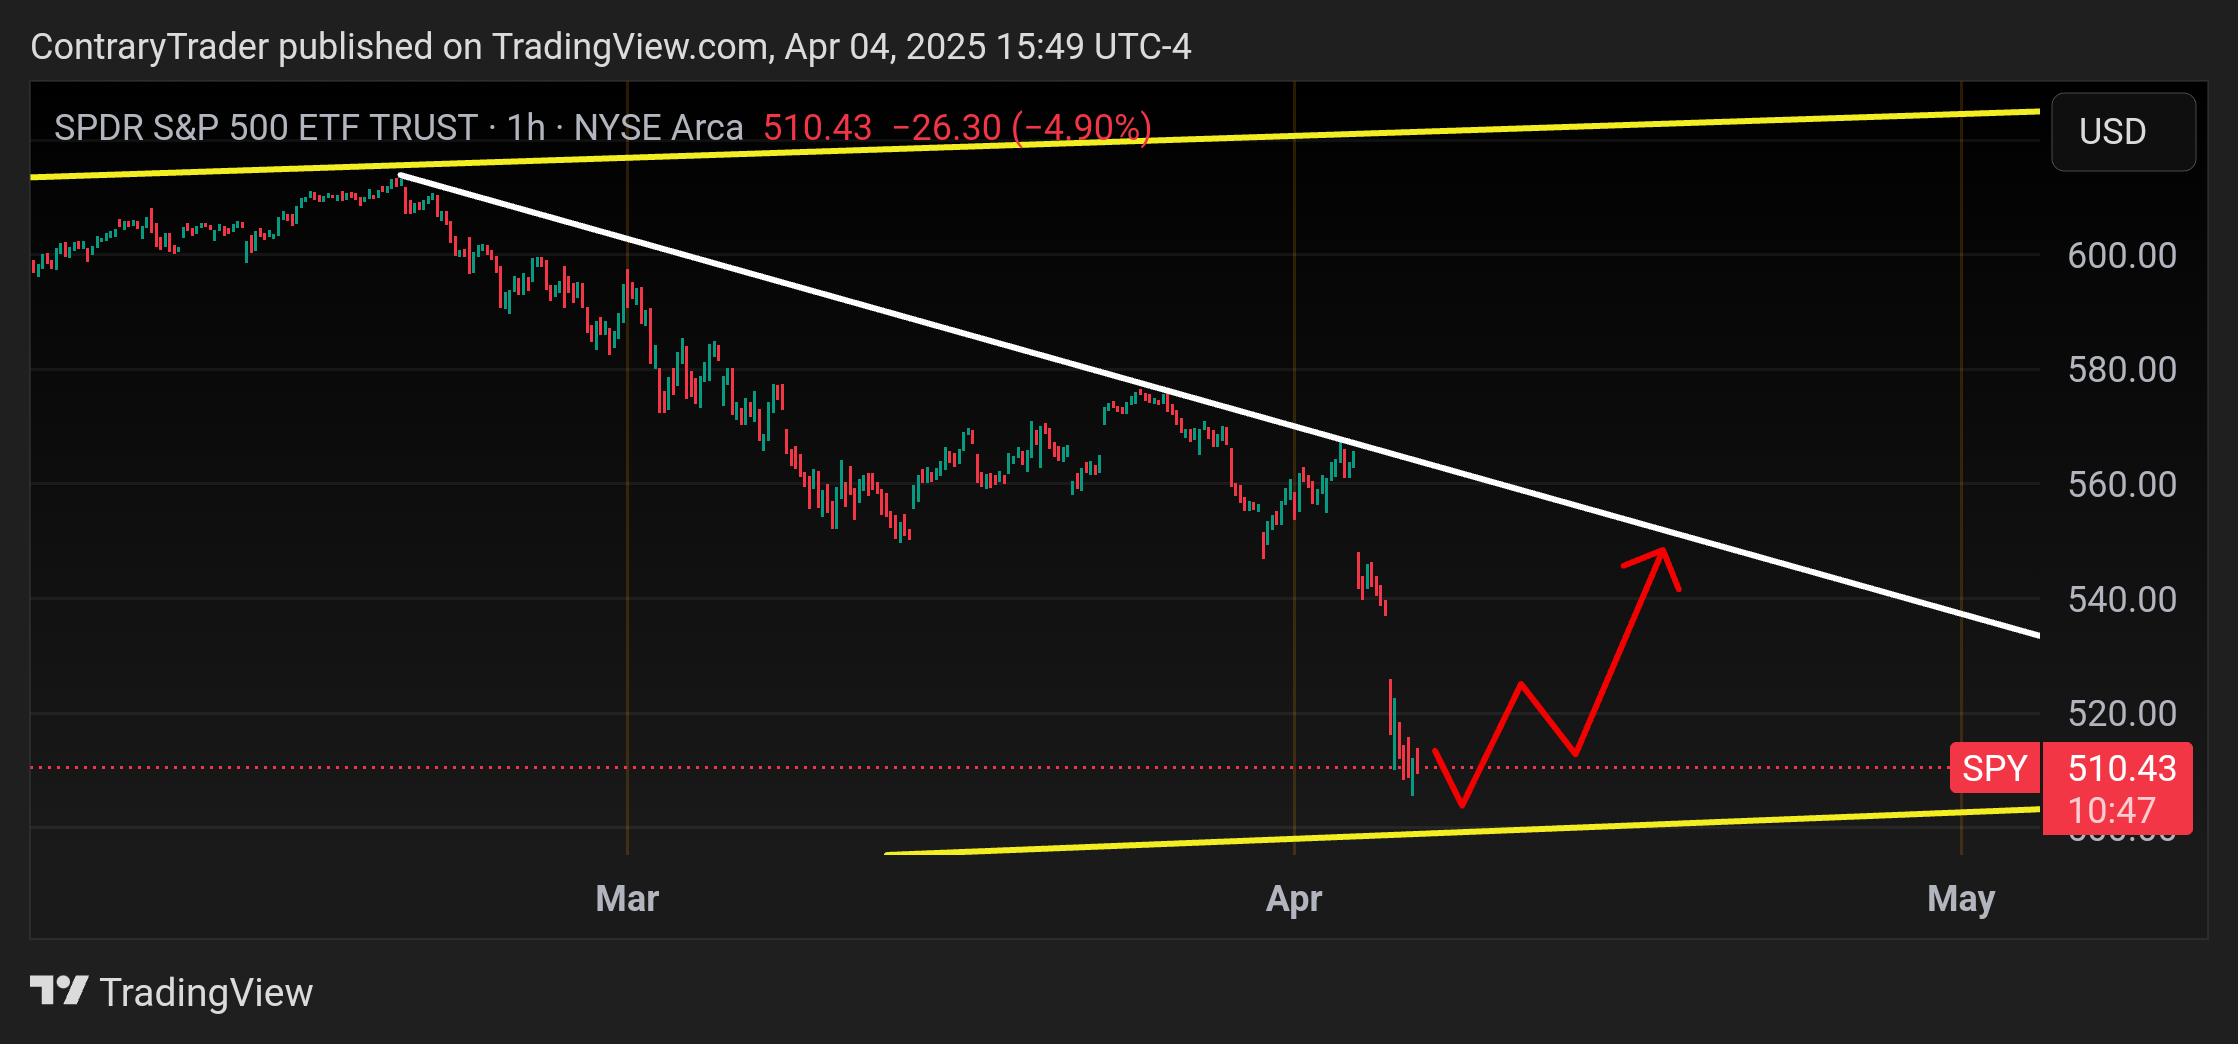This screenshot has width=2238, height=1044.
Task: Click the TradingView brand name text
Action: [x=206, y=993]
